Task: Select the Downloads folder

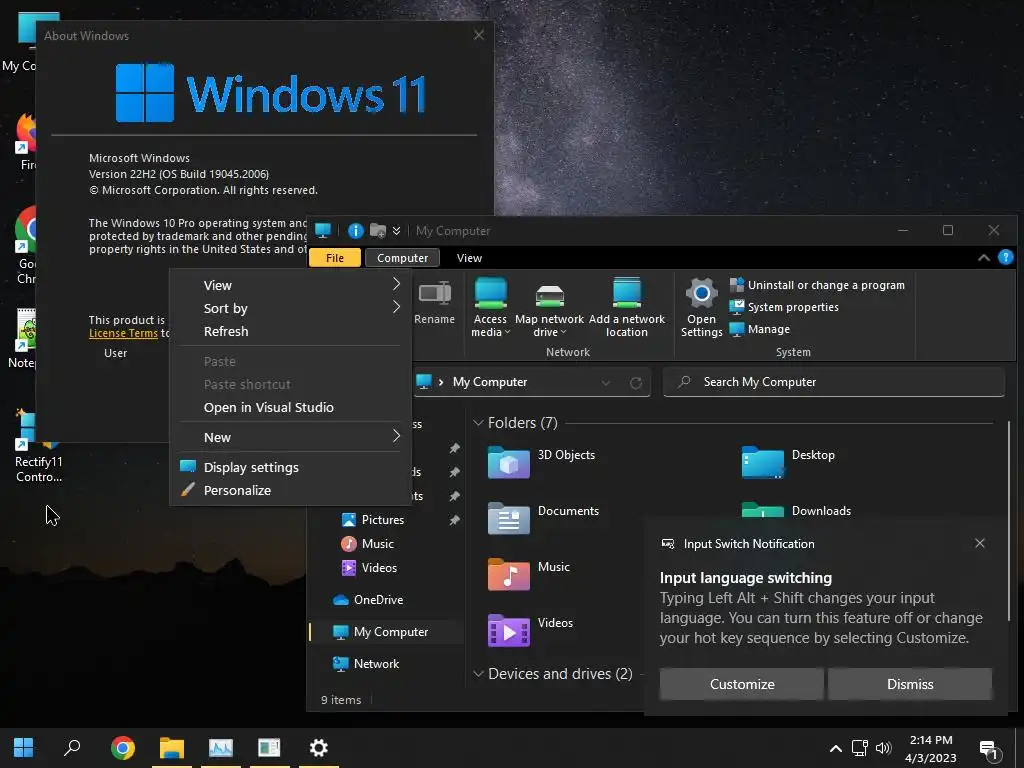Action: (x=796, y=511)
